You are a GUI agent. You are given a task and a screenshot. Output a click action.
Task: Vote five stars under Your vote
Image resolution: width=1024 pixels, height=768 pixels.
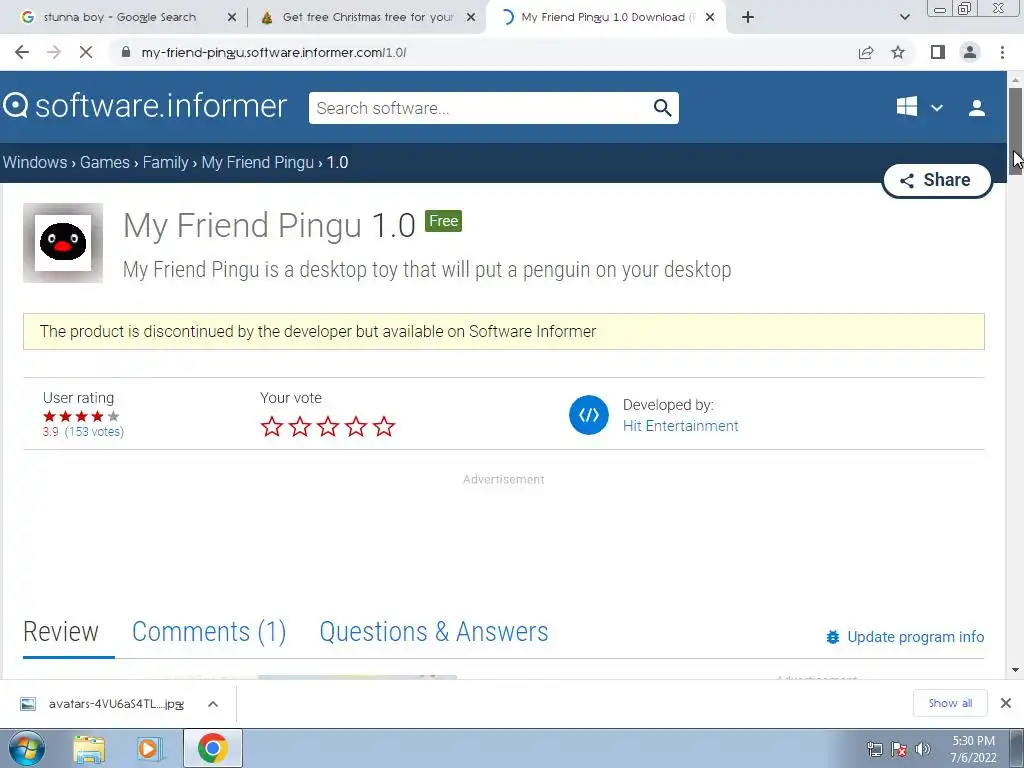tap(384, 427)
